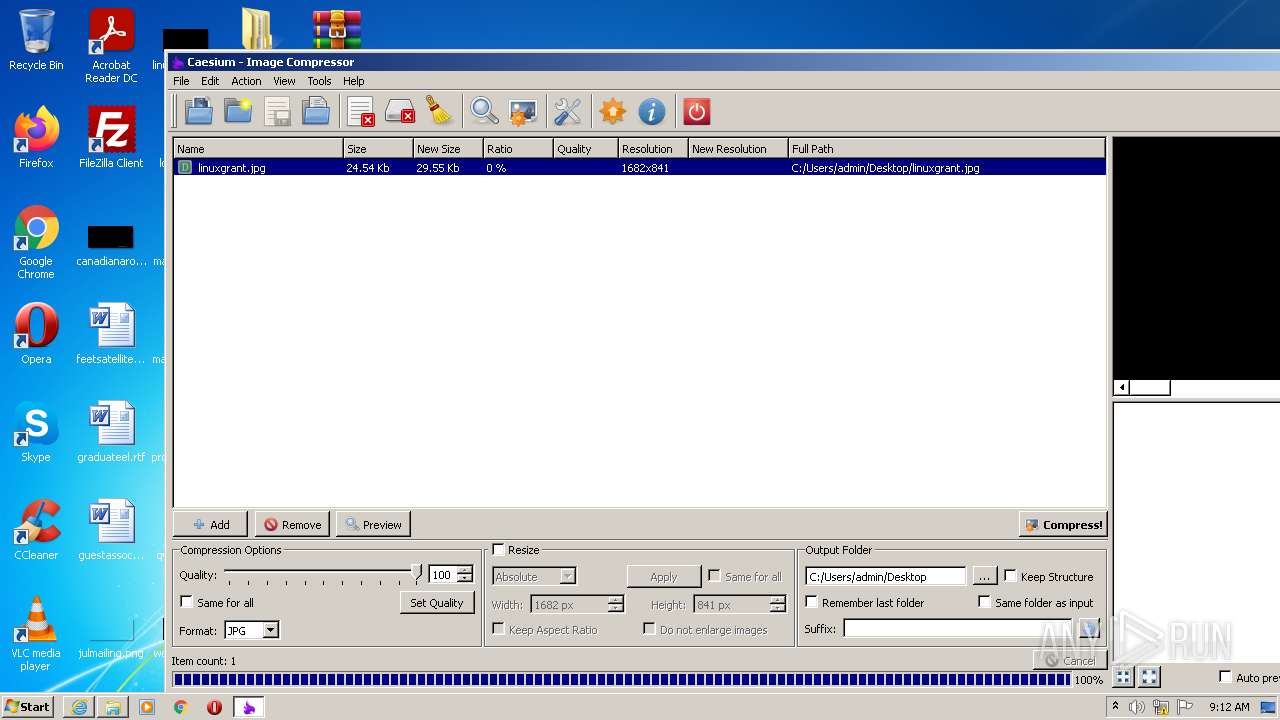Screen dimensions: 1280x720
Task: Click the Add Pictures toolbar icon
Action: click(x=198, y=111)
